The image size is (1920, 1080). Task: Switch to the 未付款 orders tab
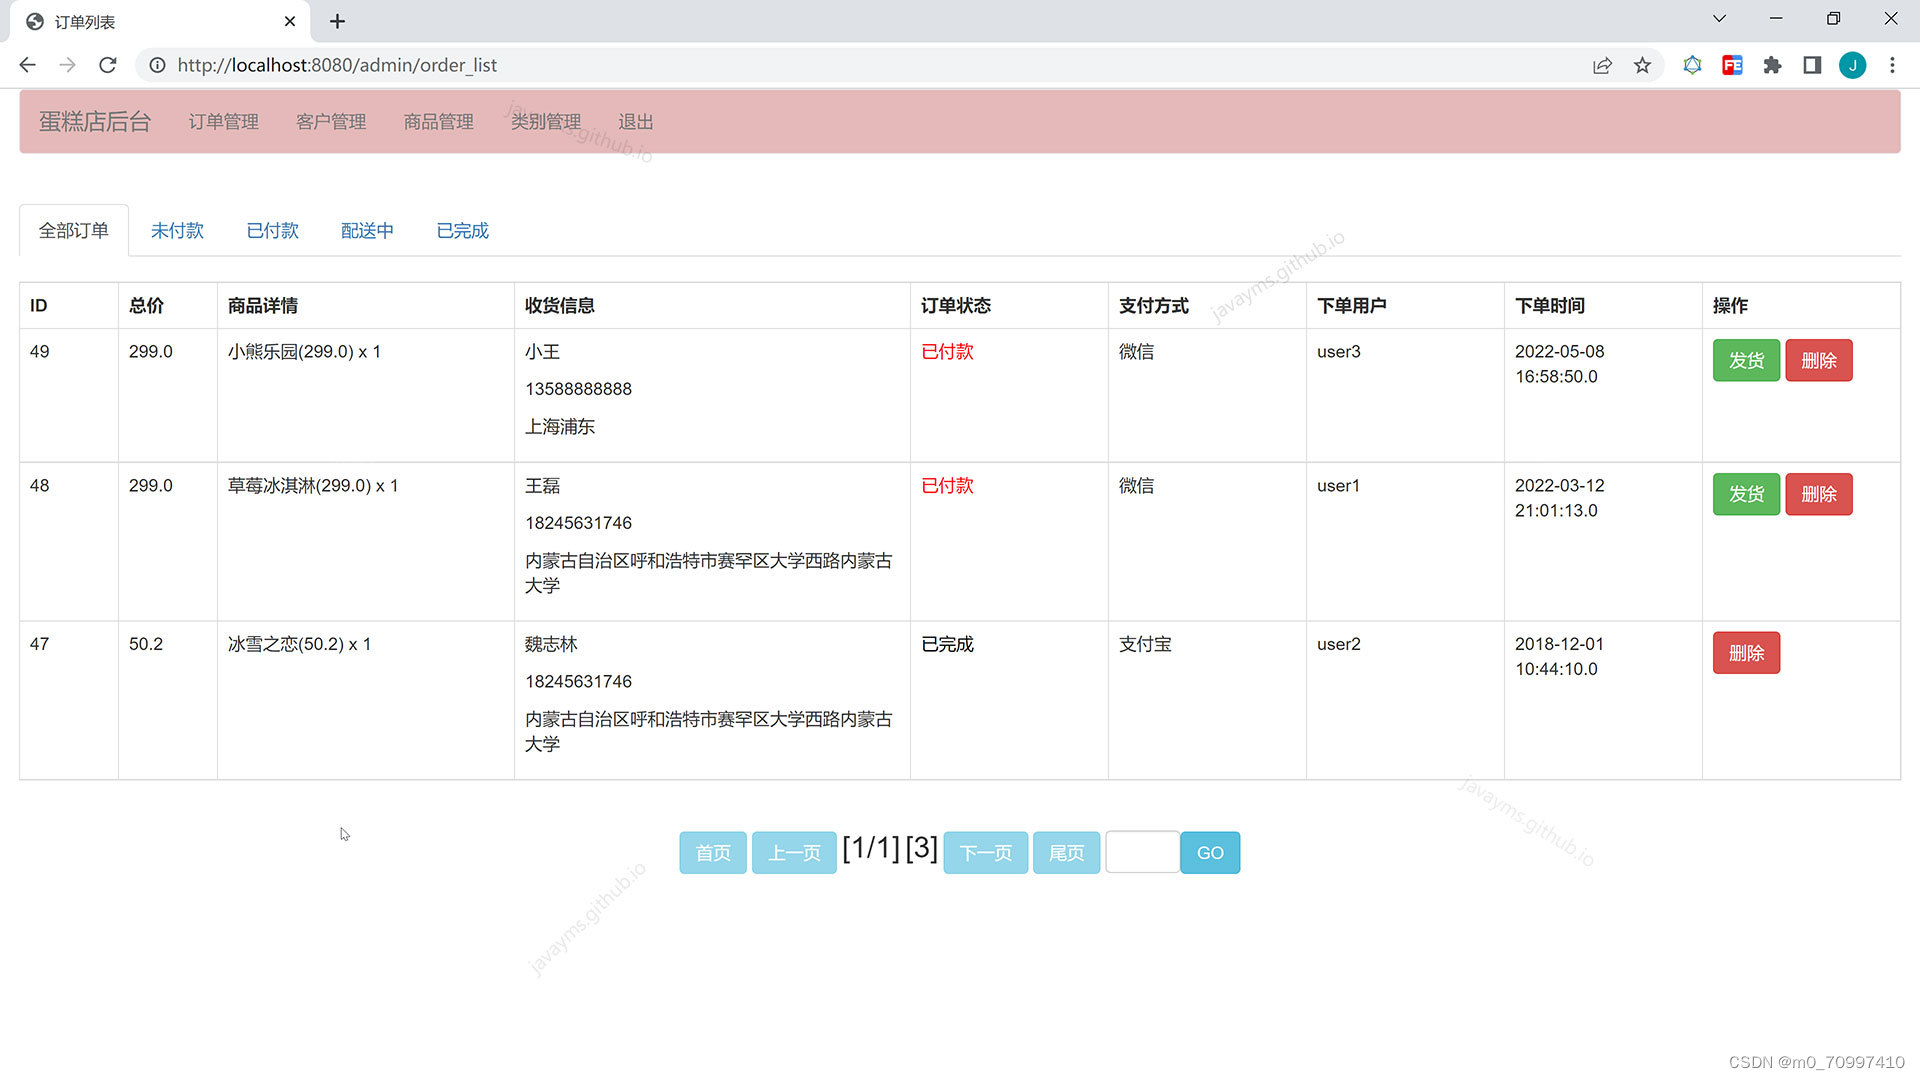(177, 231)
